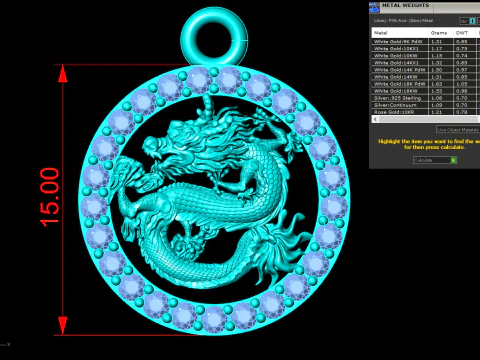Select the White Gold:18K PdW row
480x360 pixels.
(x=426, y=84)
